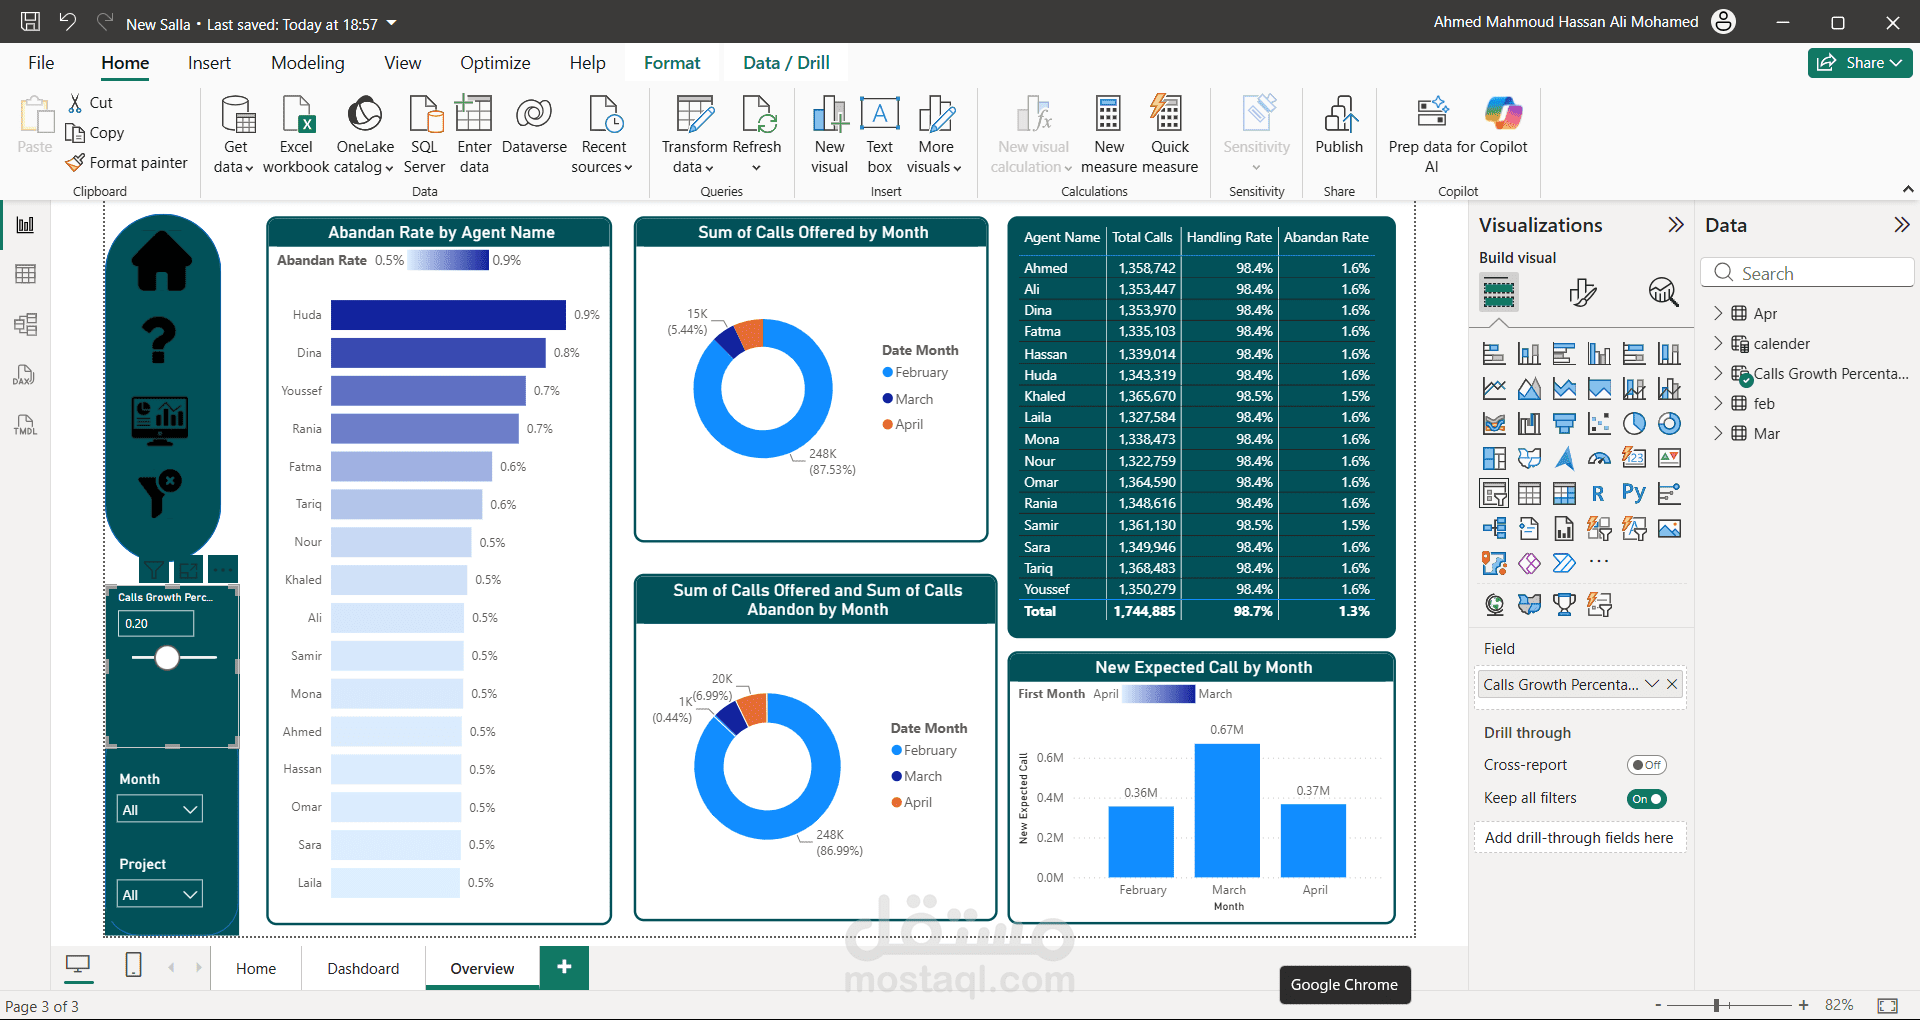
Task: Switch to Table view in left sidebar
Action: point(26,274)
